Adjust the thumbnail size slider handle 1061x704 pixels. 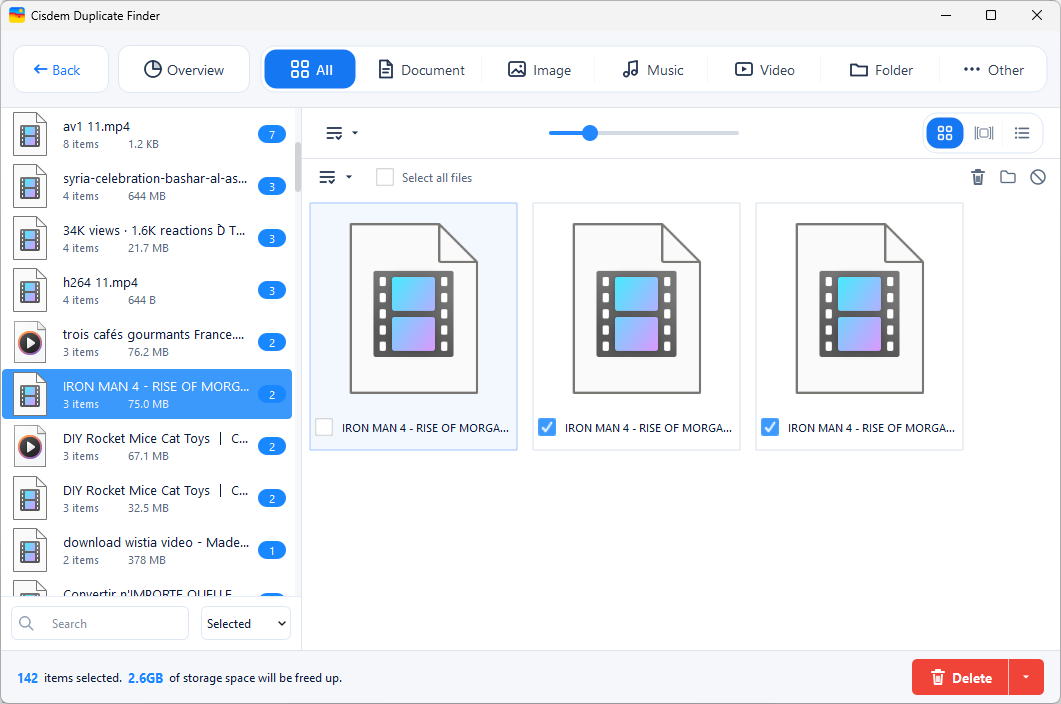coord(590,133)
